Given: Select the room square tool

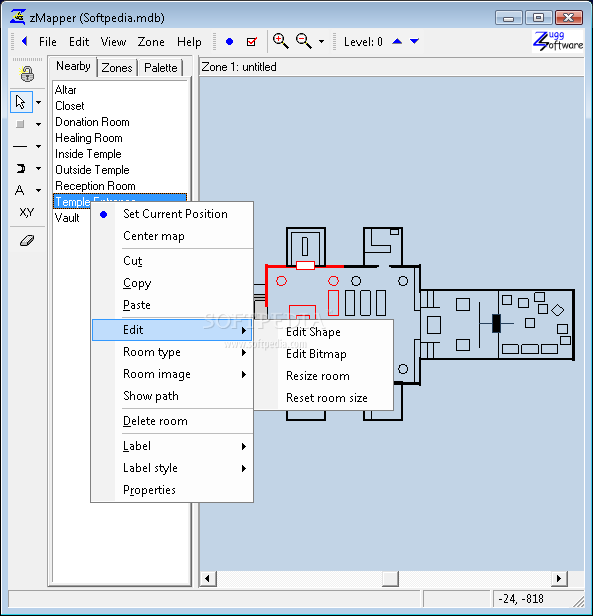Looking at the screenshot, I should (x=20, y=124).
